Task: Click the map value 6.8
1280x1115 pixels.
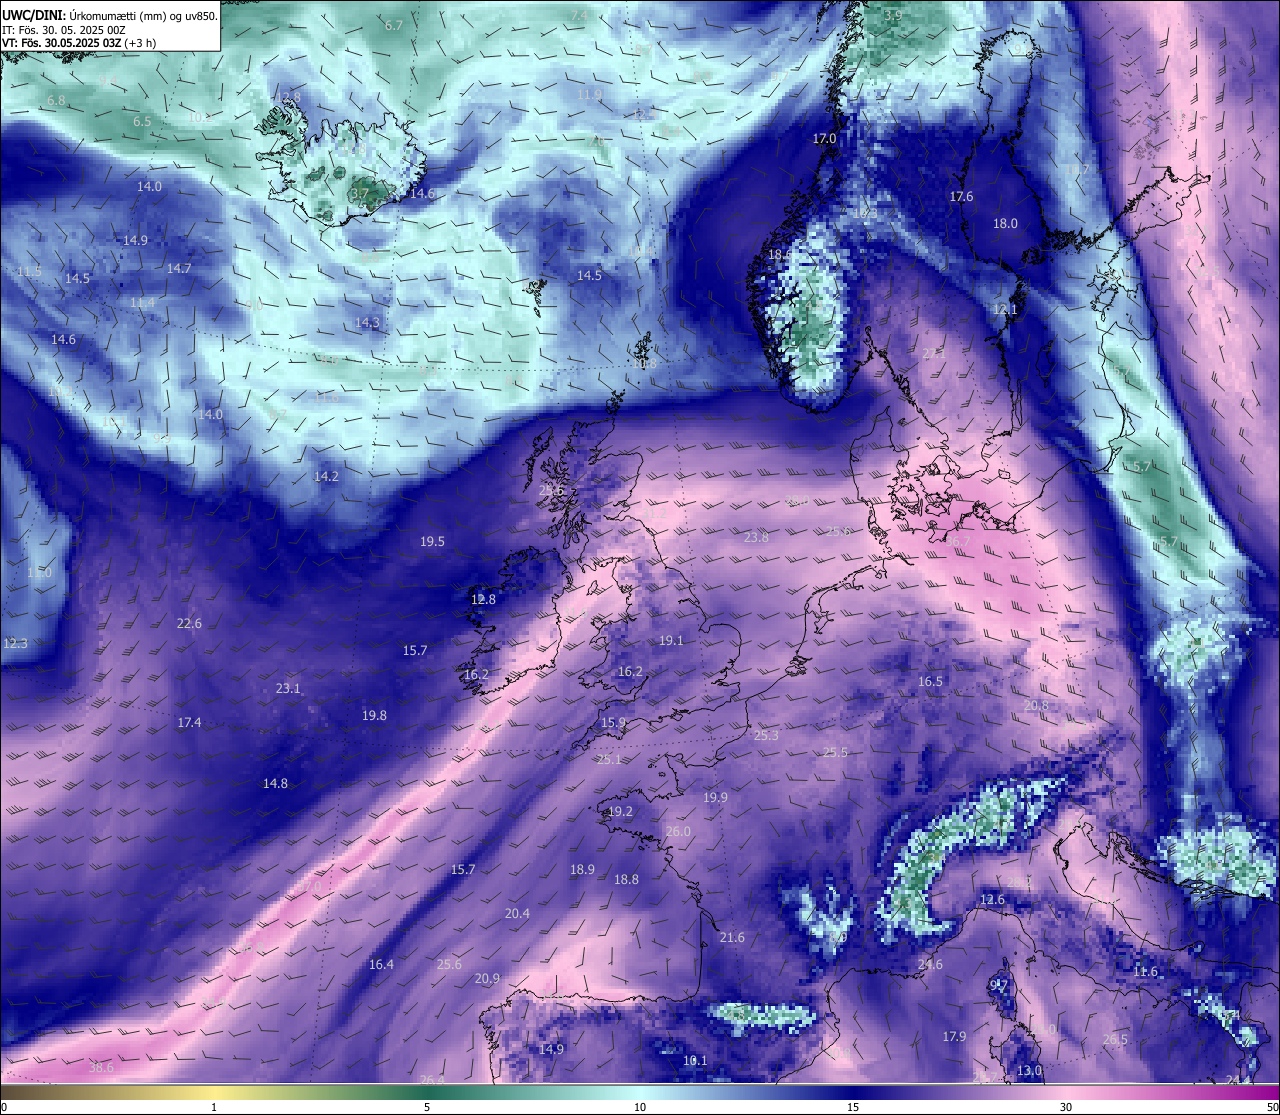Action: [x=56, y=100]
